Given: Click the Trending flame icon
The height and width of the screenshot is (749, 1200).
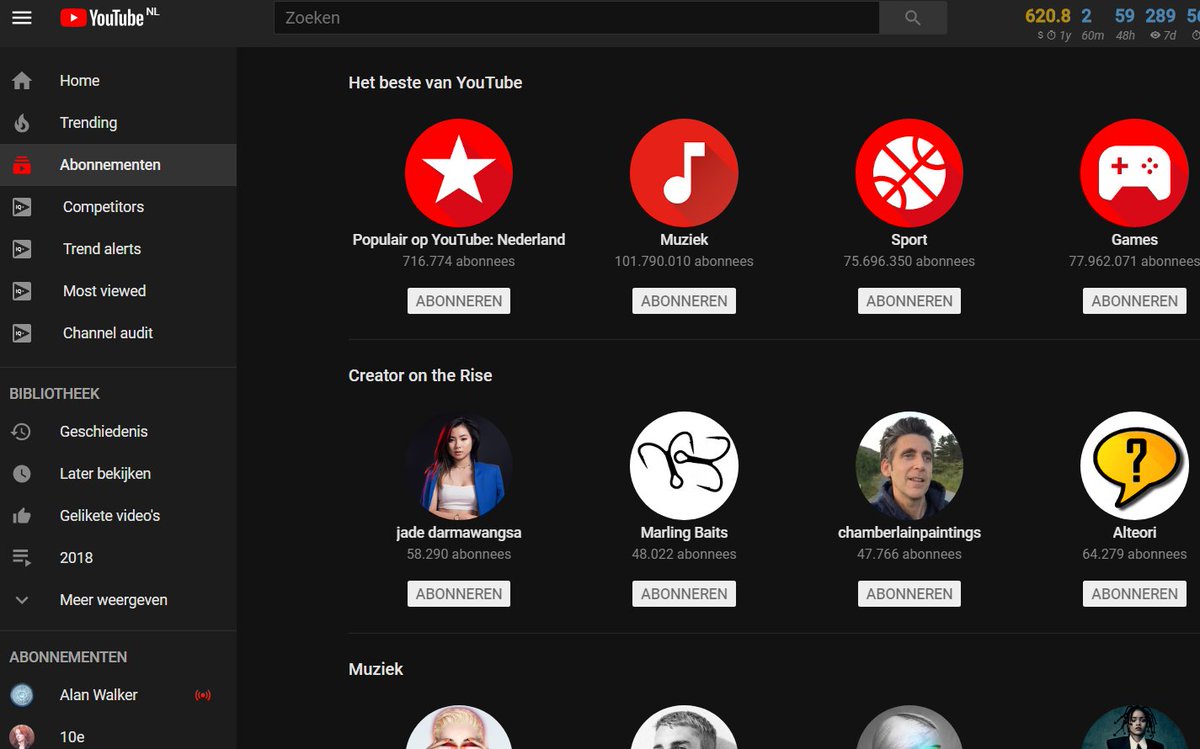Looking at the screenshot, I should pos(22,123).
